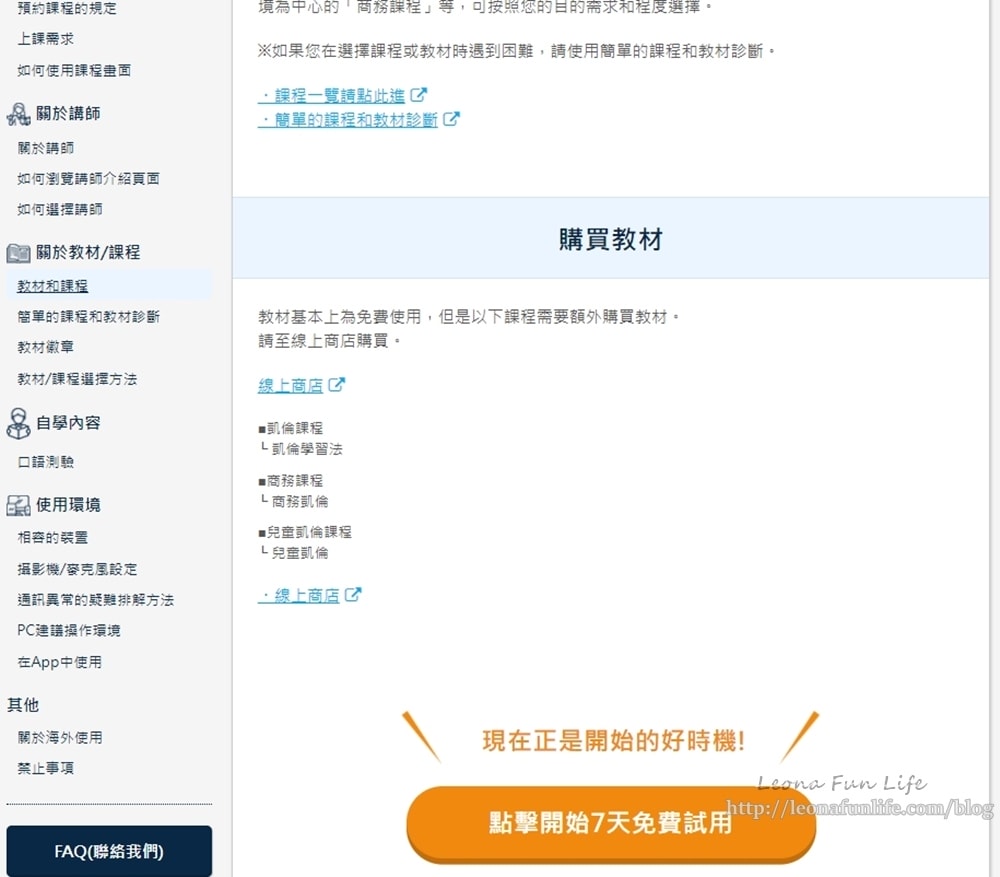Select 教材和課程 in the sidebar
This screenshot has width=1000, height=877.
pos(53,286)
